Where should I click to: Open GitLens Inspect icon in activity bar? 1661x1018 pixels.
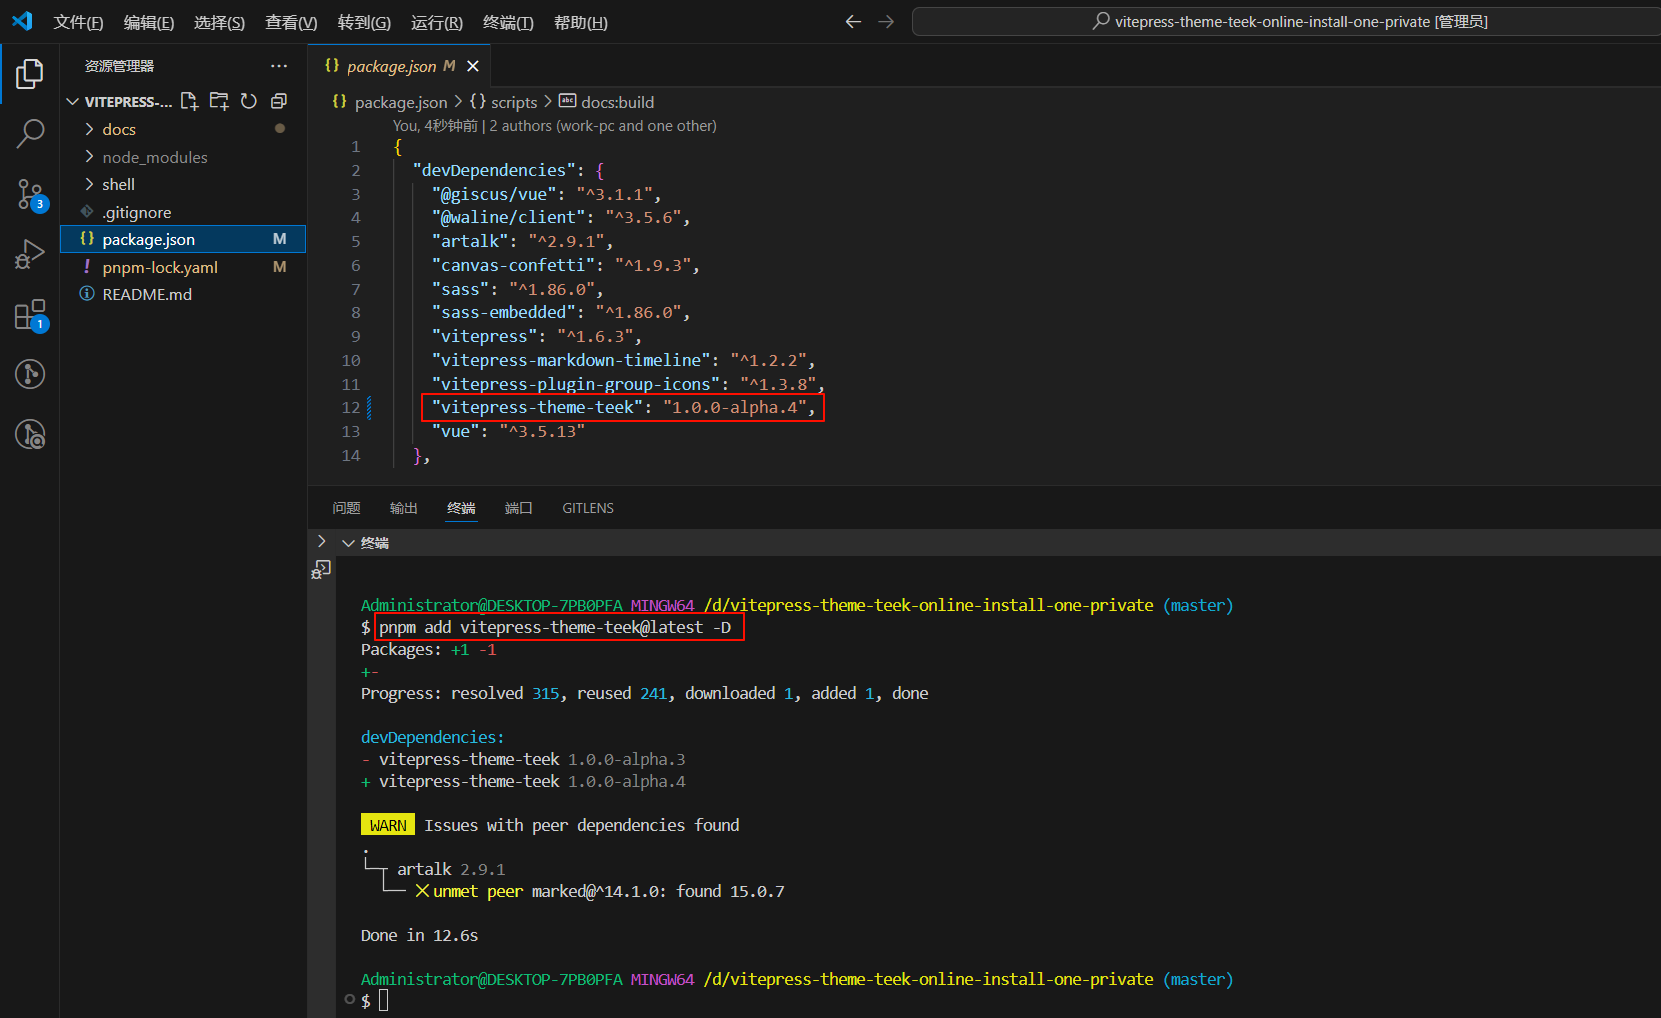[x=30, y=434]
